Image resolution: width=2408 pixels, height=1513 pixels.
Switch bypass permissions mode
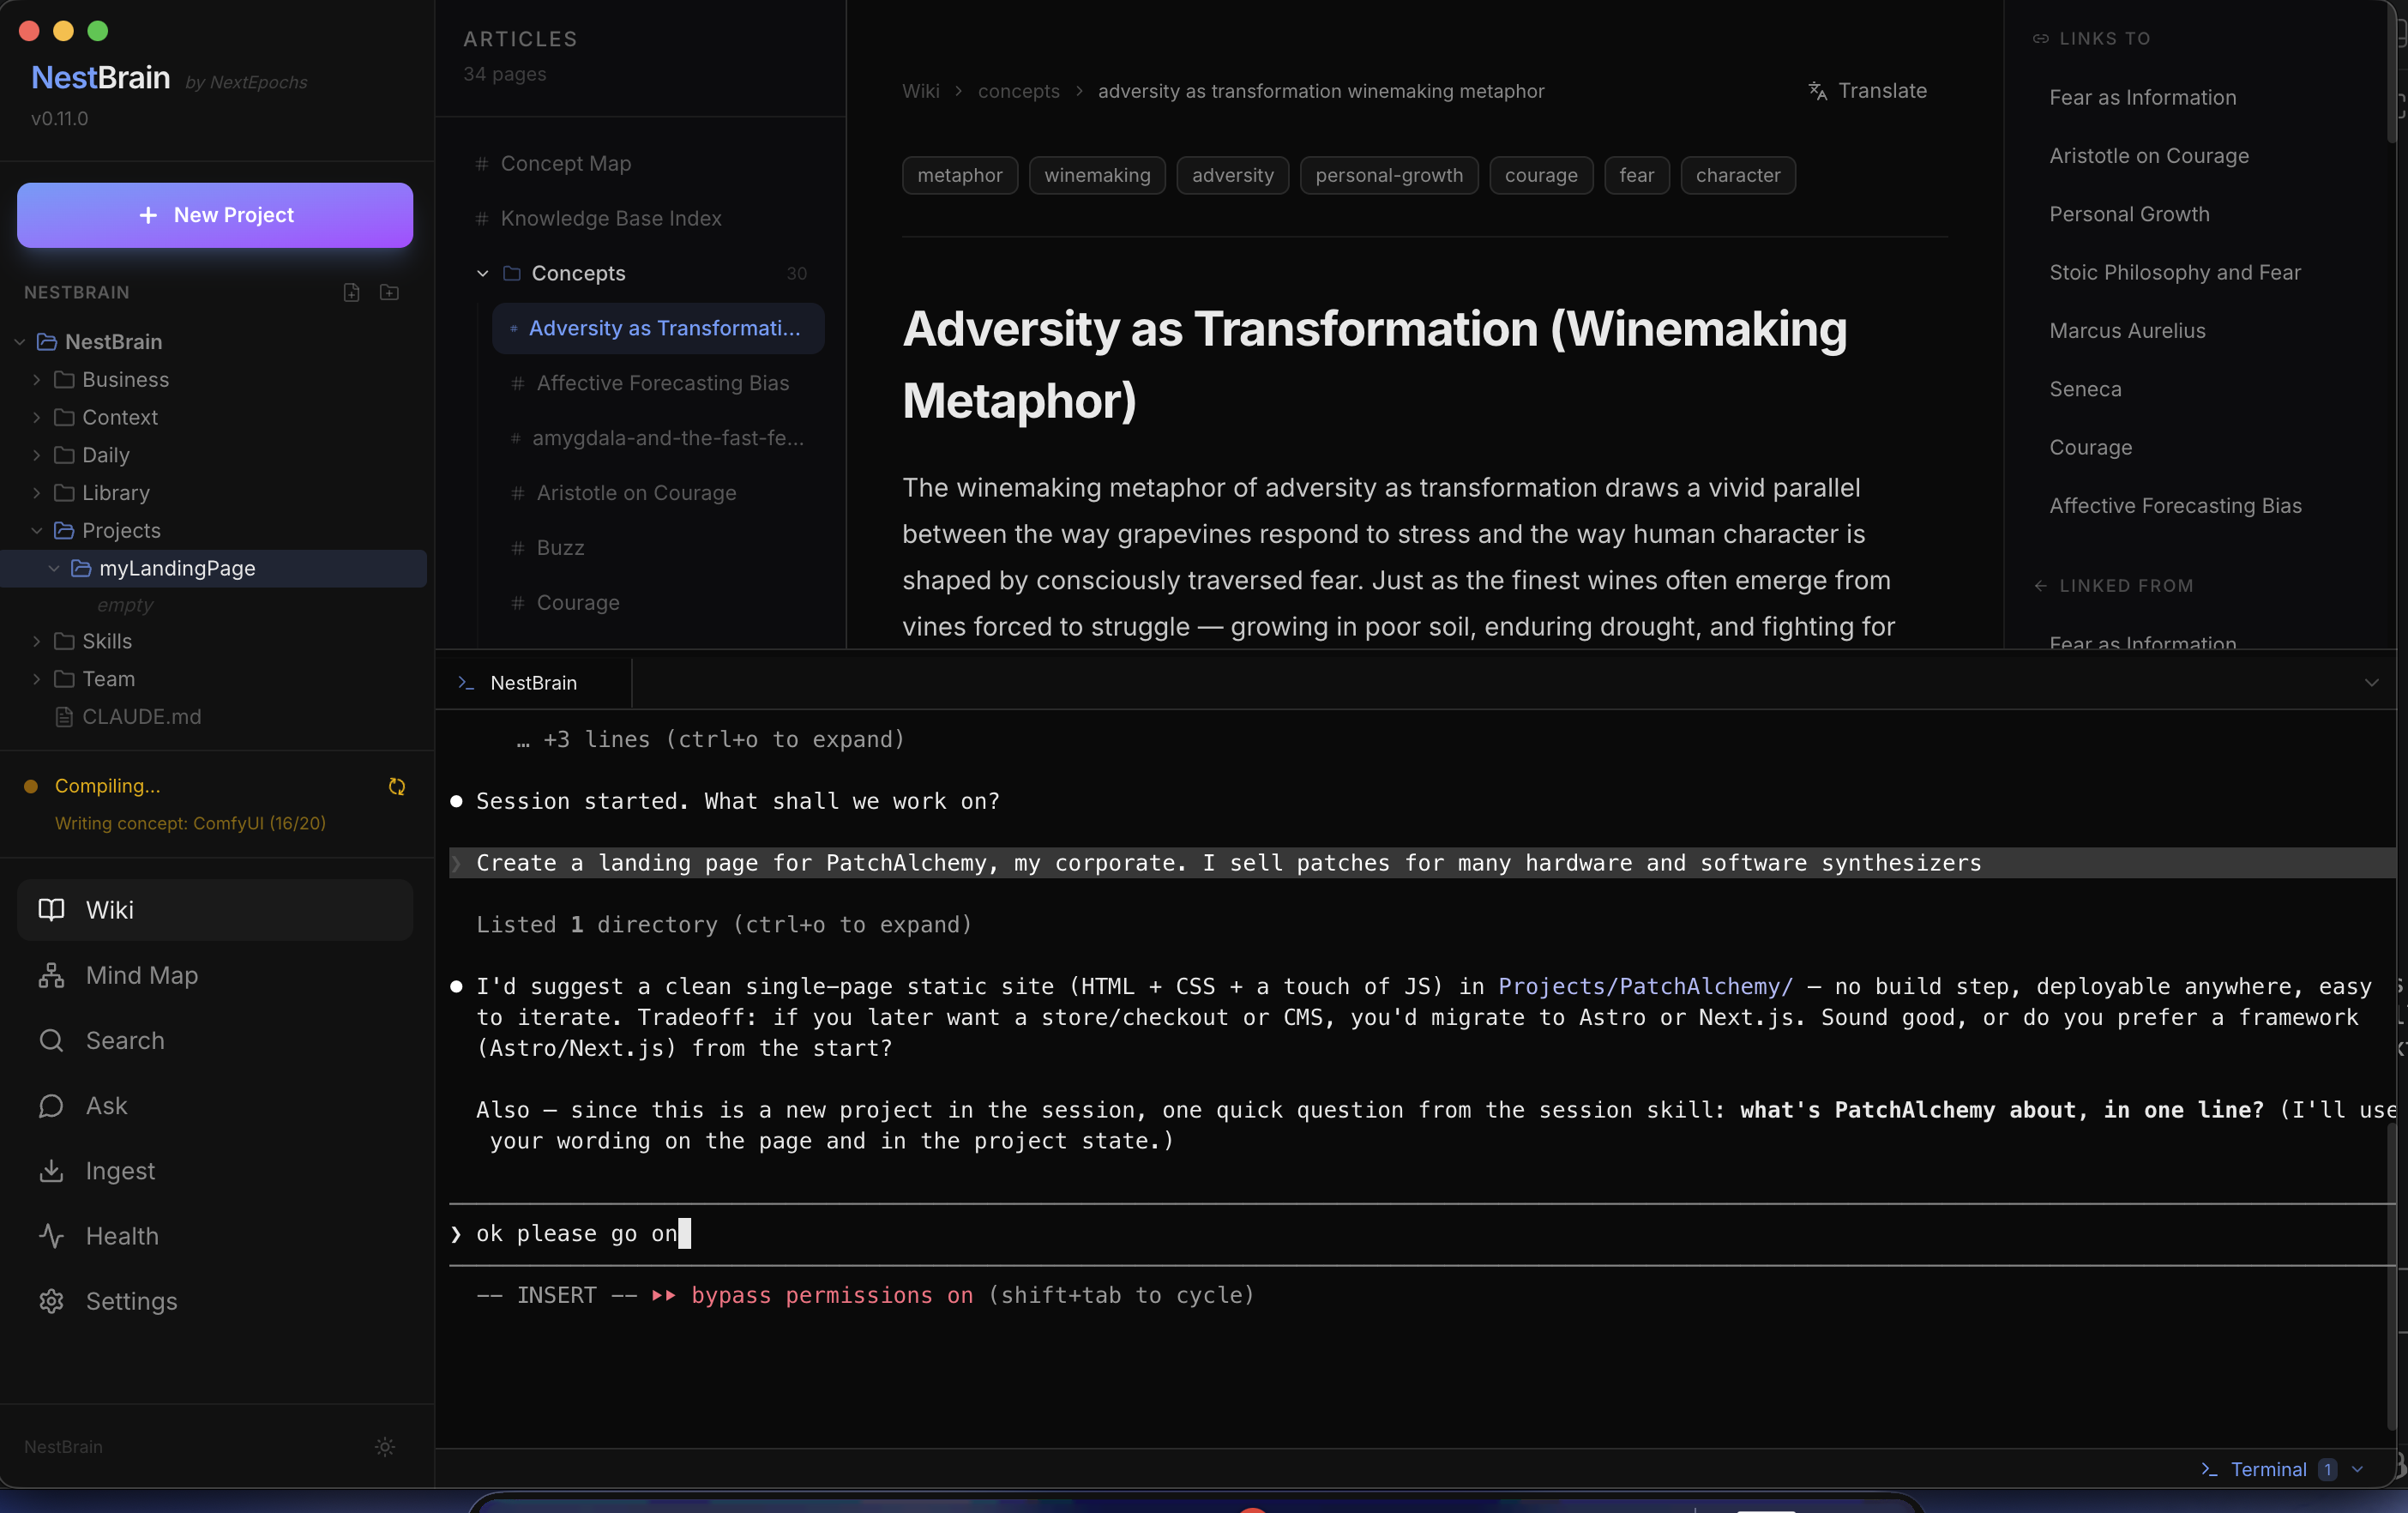(x=831, y=1296)
